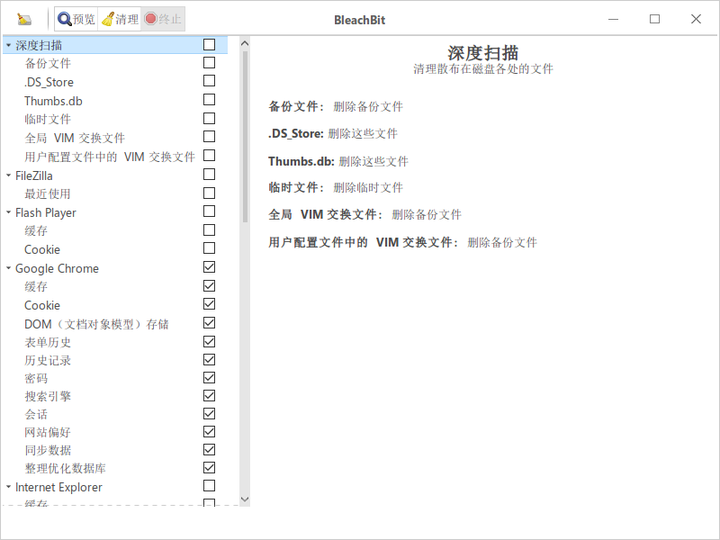The height and width of the screenshot is (540, 720).
Task: Select the Internet Explorer label
Action: [x=59, y=487]
